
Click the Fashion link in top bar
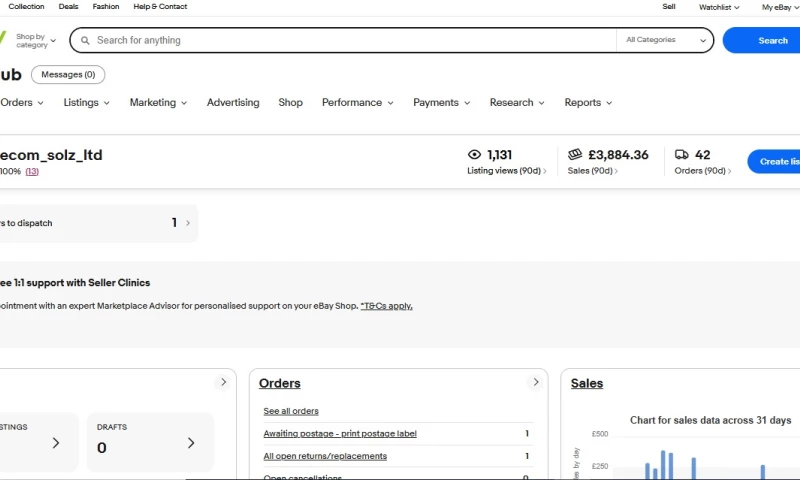click(106, 7)
